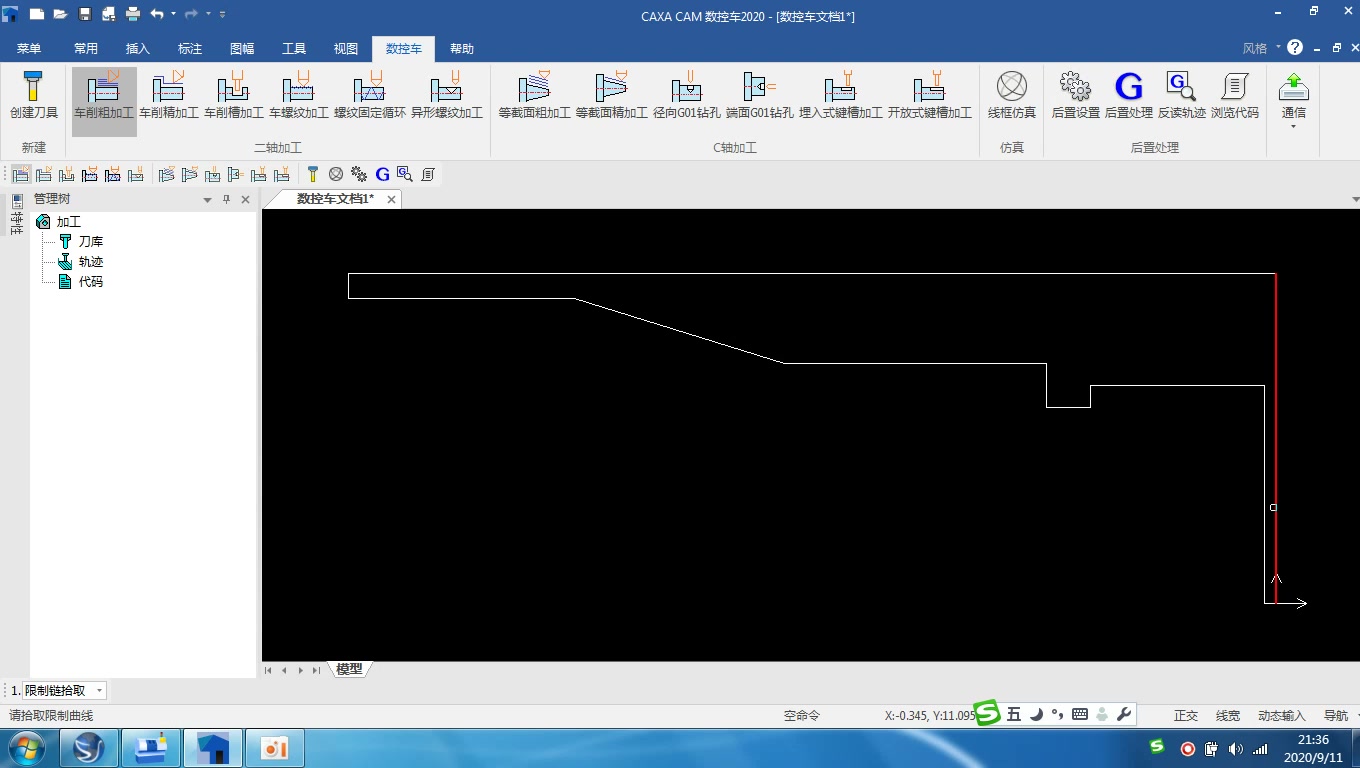Select the 车削精加工 finish turning tool
This screenshot has width=1360, height=768.
[169, 97]
